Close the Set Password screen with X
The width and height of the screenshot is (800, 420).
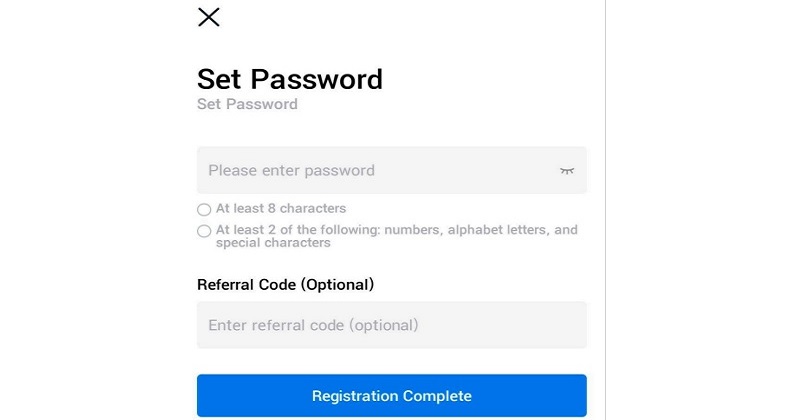[x=208, y=17]
